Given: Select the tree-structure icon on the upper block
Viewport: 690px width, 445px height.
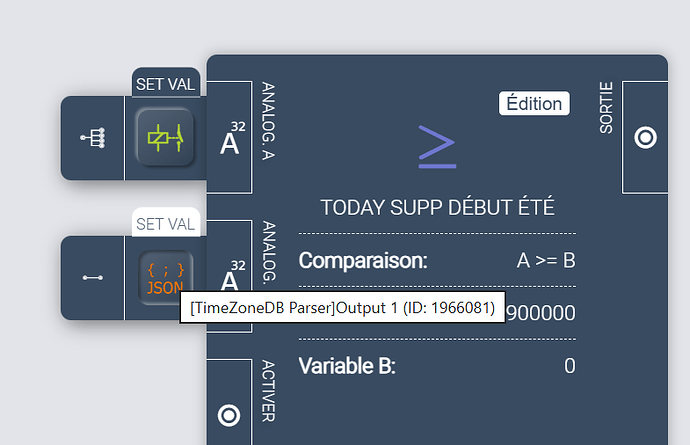Looking at the screenshot, I should 92,138.
